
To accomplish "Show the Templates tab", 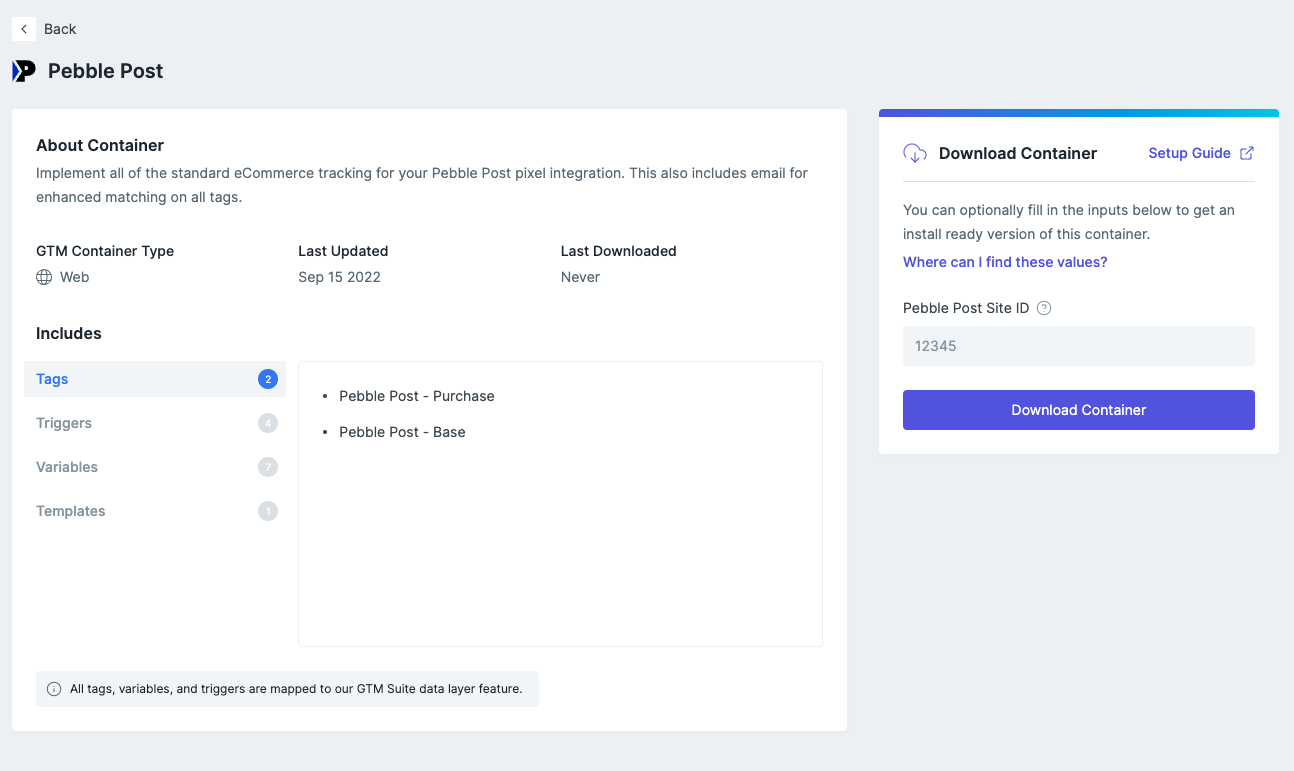I will (x=155, y=511).
